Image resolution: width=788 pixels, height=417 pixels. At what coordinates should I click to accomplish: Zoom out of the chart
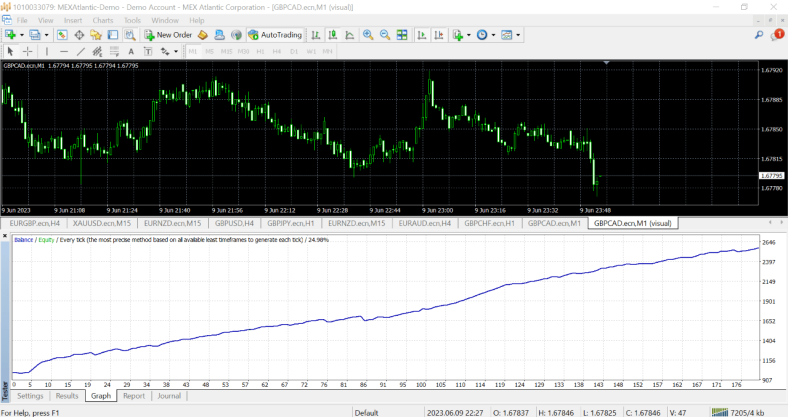pyautogui.click(x=384, y=35)
